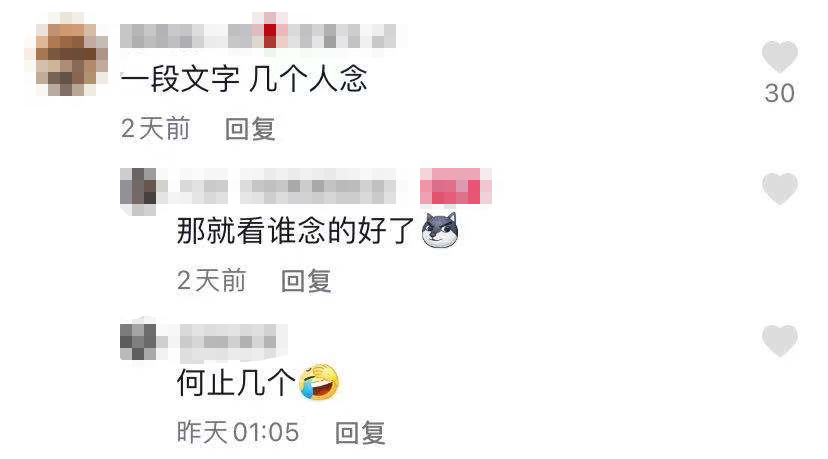Open the top commenter's profile avatar
Viewport: 828px width, 459px height.
point(67,55)
